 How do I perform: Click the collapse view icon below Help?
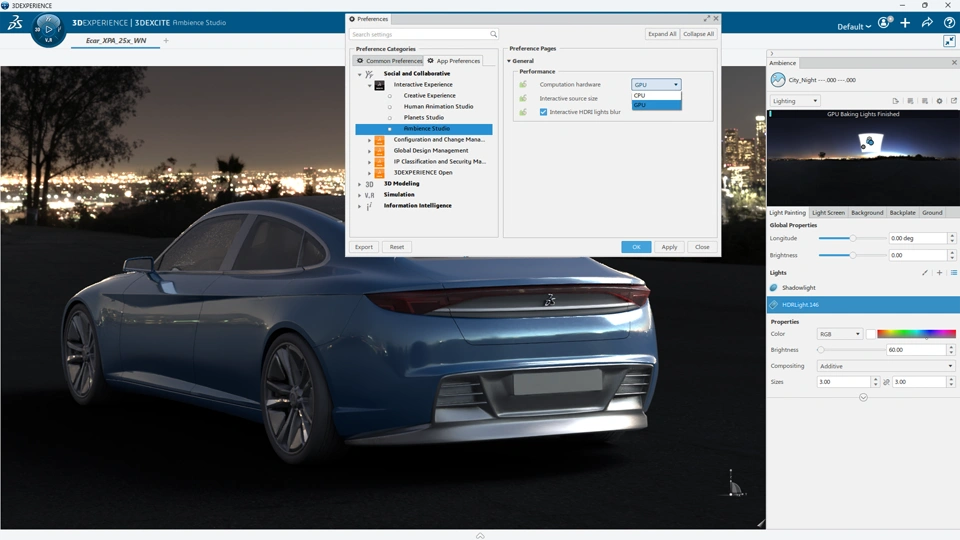point(949,40)
